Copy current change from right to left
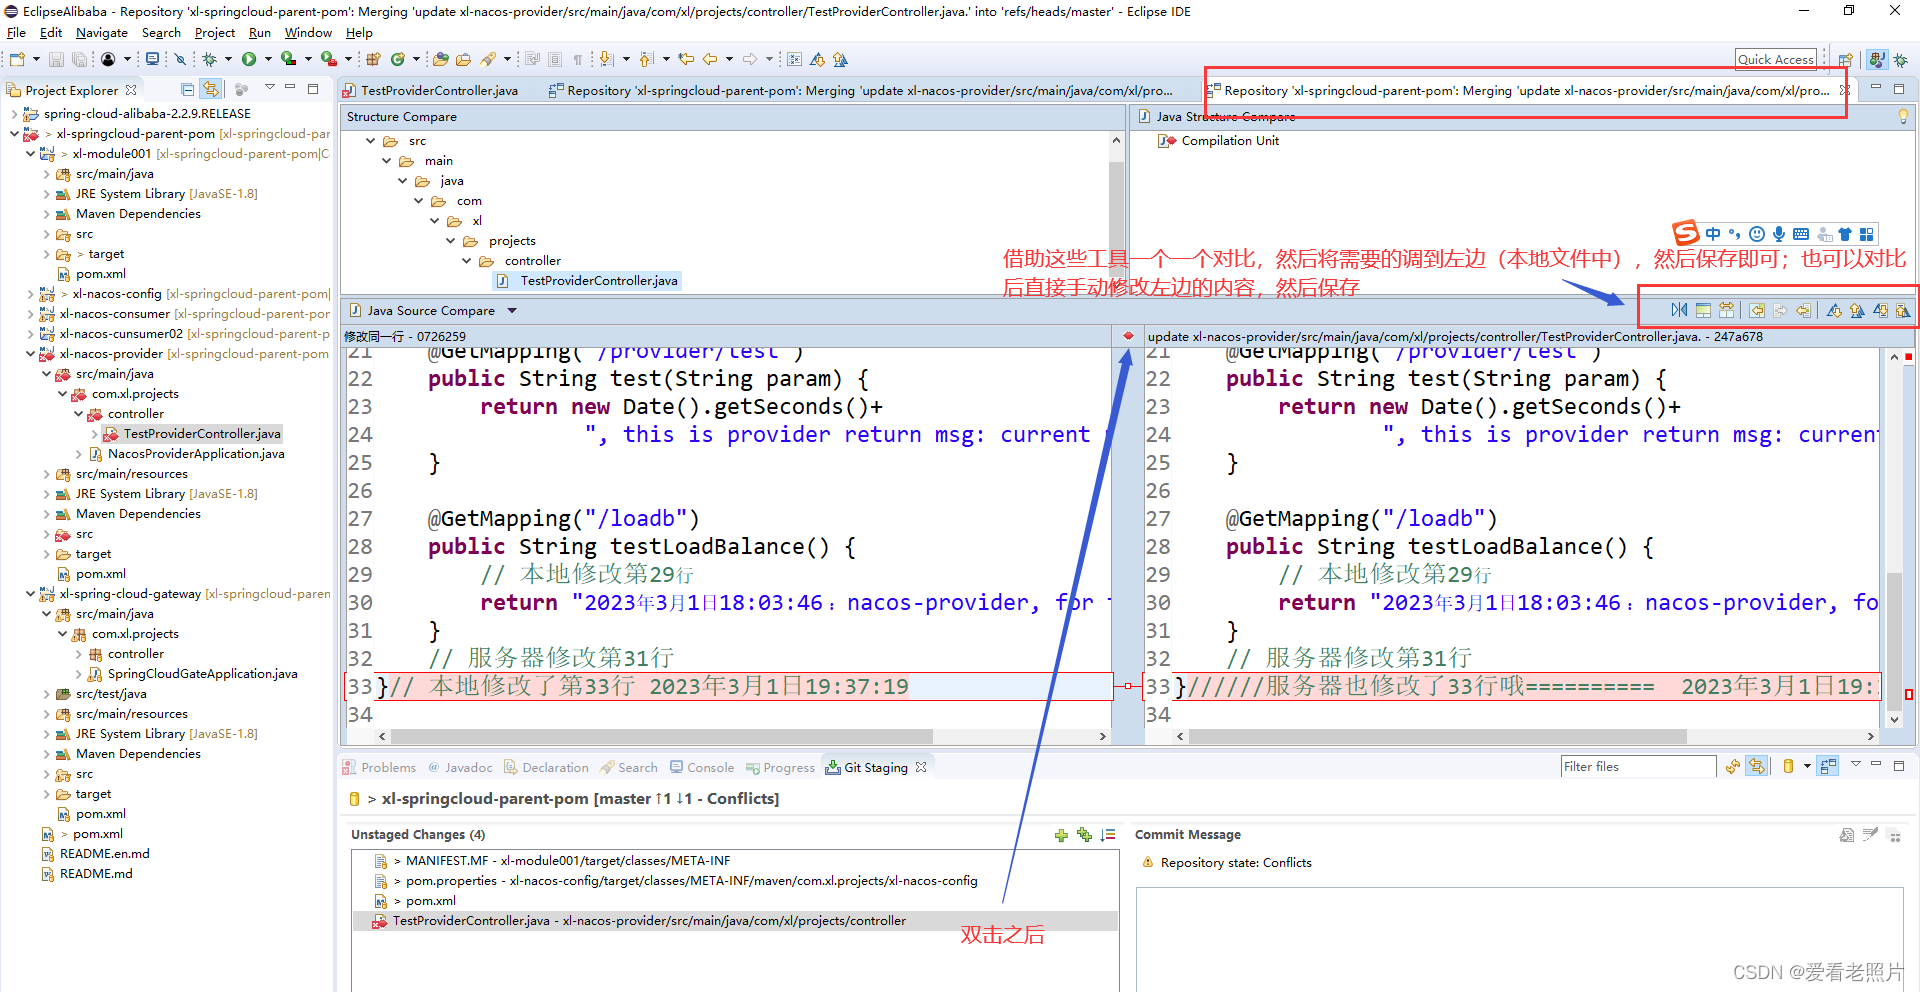This screenshot has width=1920, height=992. pos(1803,310)
